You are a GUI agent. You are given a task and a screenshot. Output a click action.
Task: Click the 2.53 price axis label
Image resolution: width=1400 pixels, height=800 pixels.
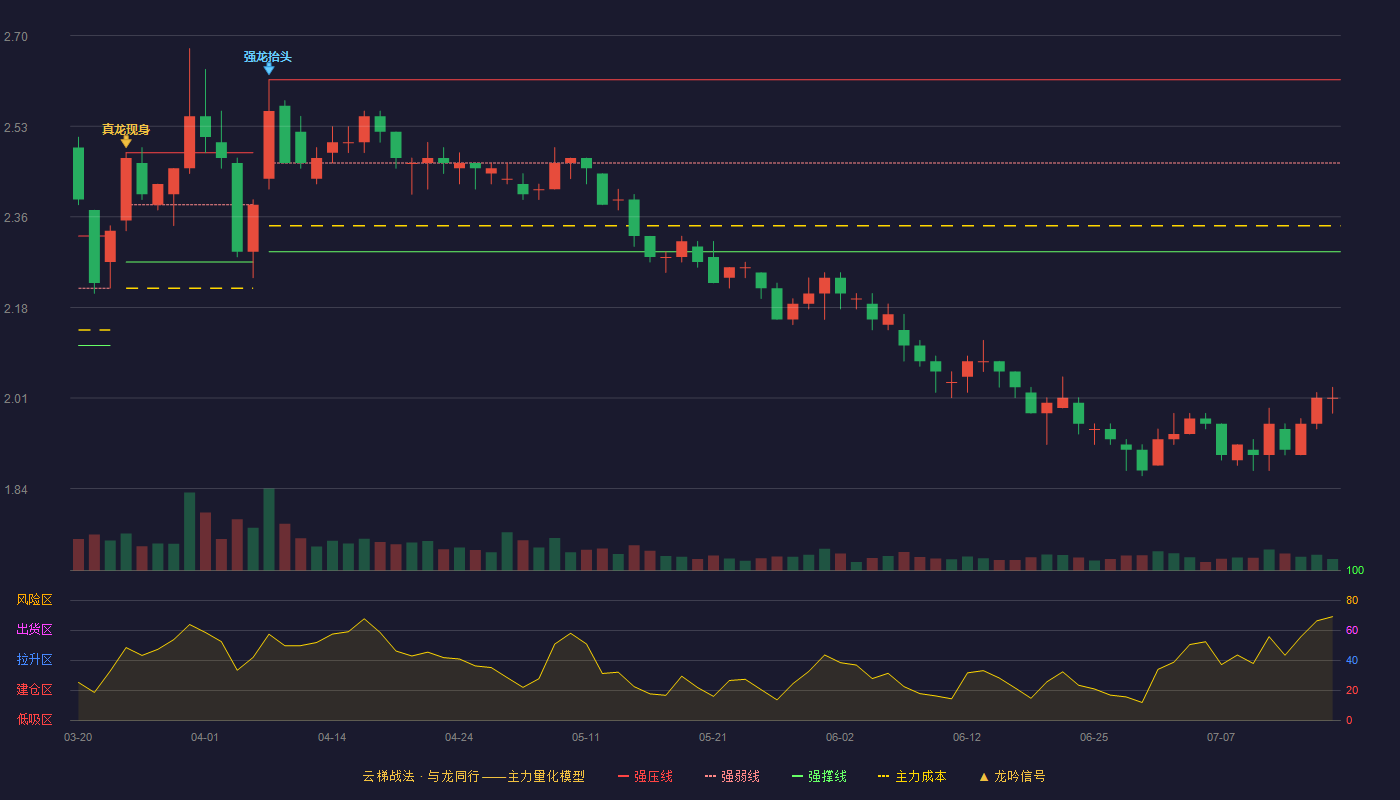click(x=16, y=128)
